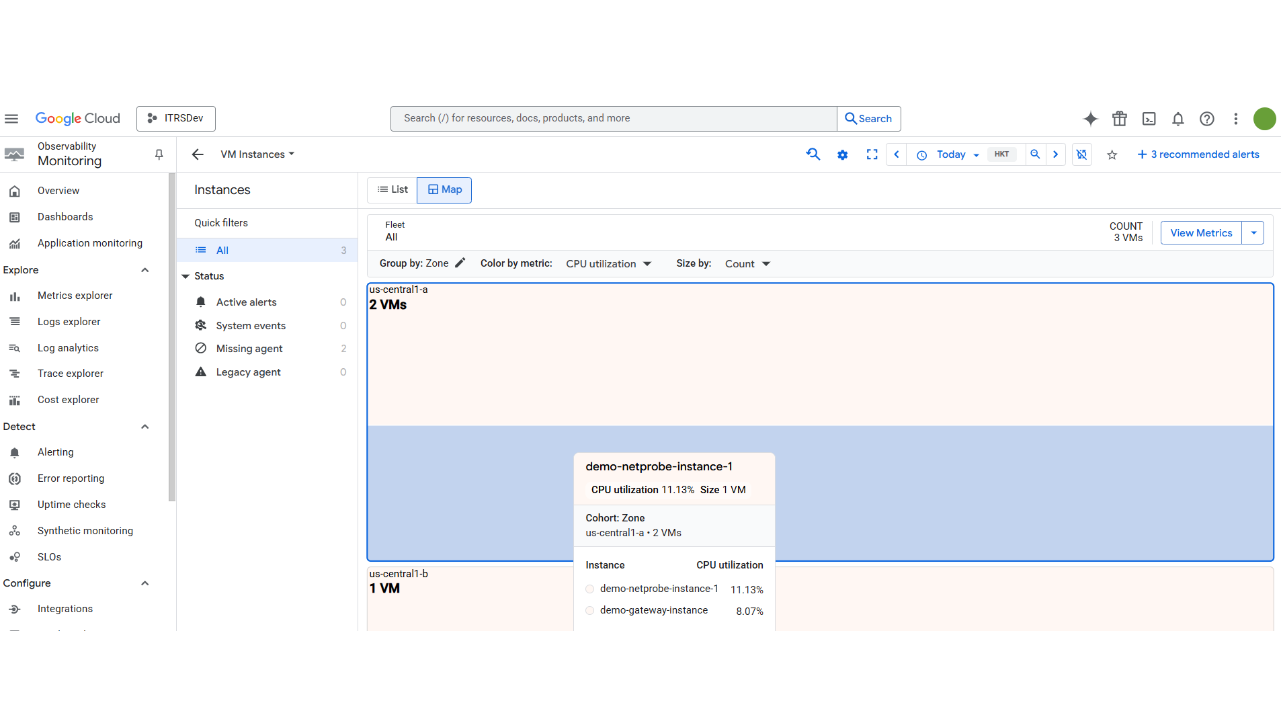The image size is (1281, 720).
Task: Click the search resources input field
Action: 614,119
